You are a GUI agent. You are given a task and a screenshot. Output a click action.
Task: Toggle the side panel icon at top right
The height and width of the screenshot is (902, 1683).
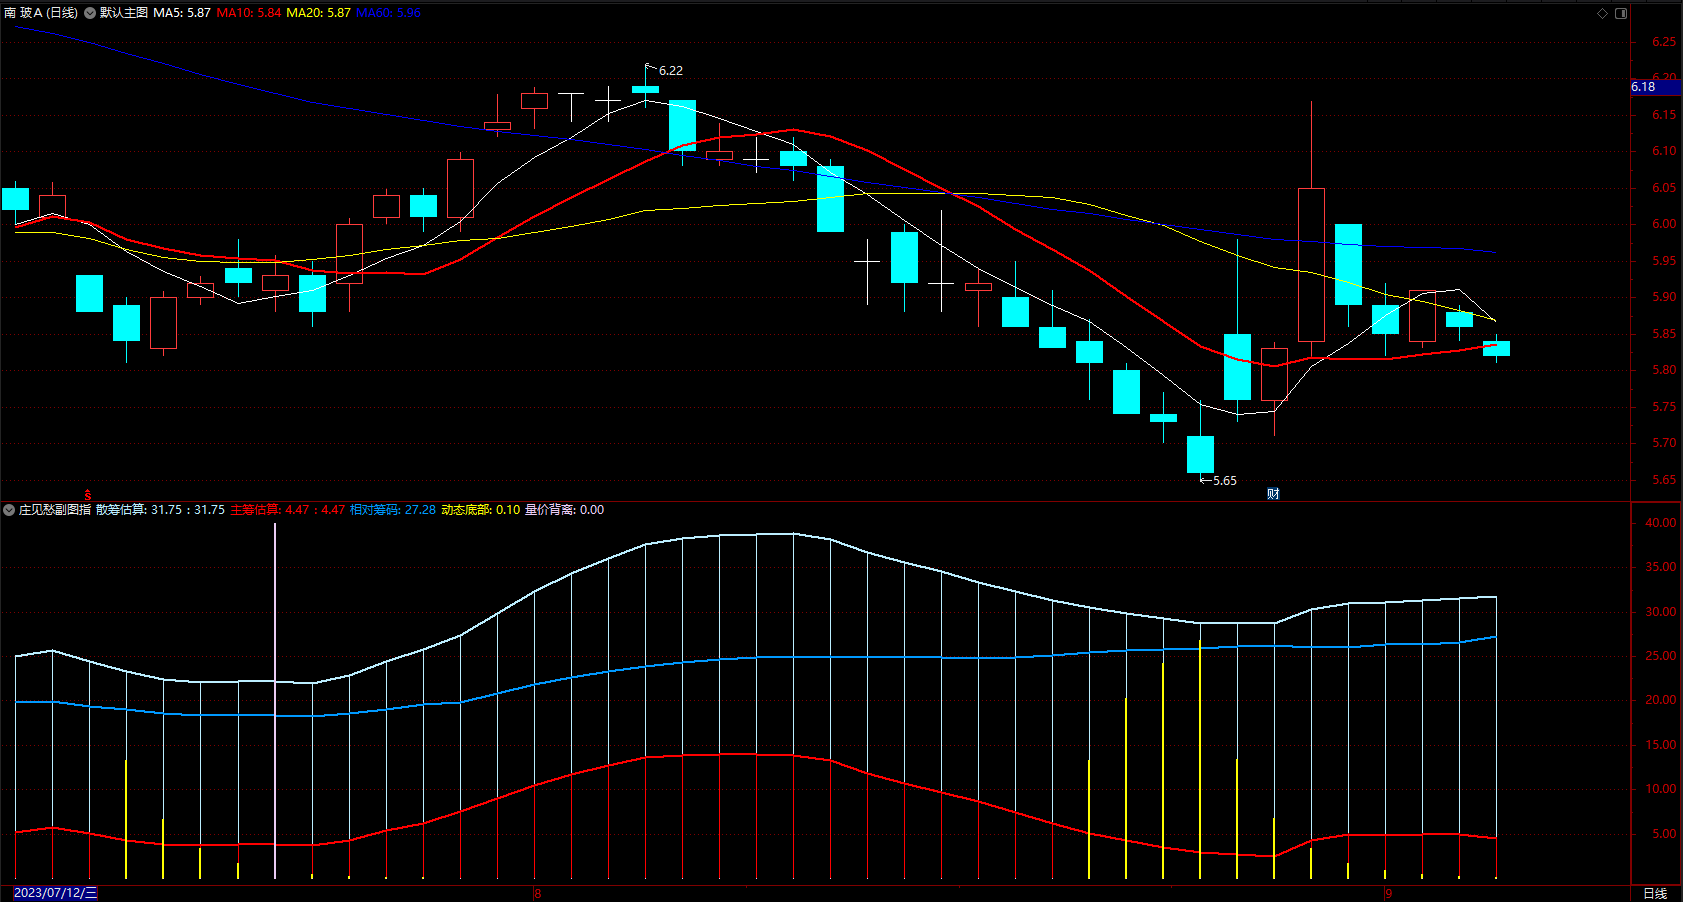tap(1621, 13)
